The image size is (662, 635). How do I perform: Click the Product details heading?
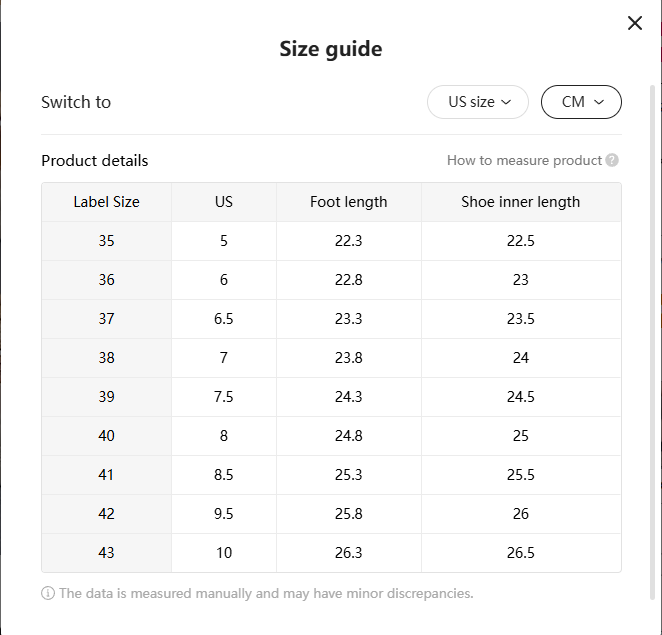(95, 160)
